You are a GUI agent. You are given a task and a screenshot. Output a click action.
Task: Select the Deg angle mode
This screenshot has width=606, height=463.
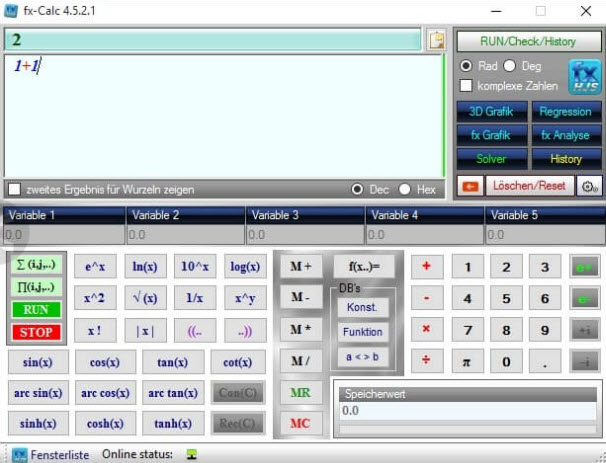pos(509,66)
